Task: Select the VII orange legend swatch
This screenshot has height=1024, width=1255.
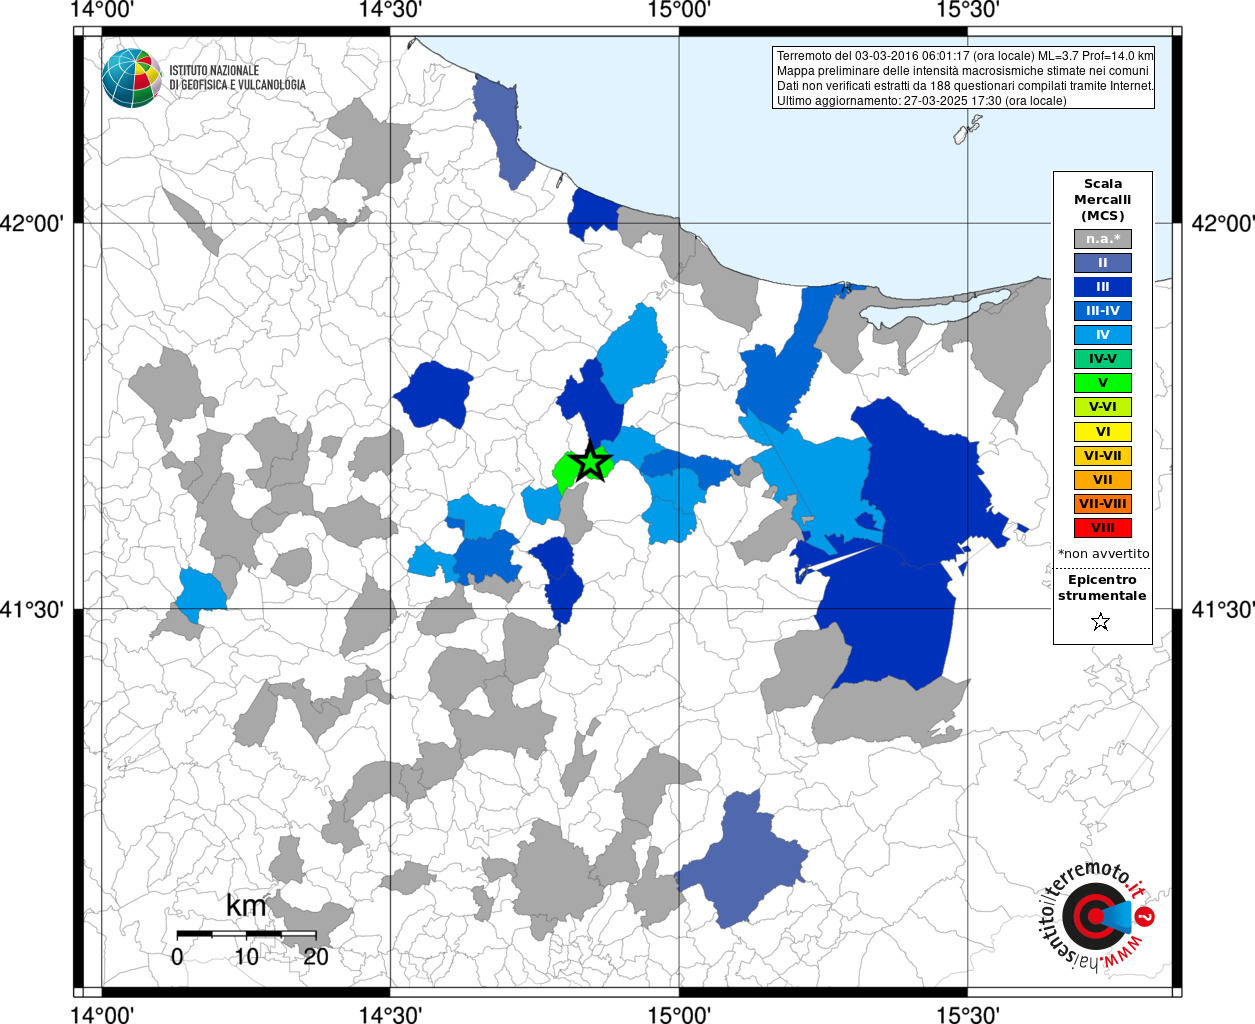Action: 1102,480
